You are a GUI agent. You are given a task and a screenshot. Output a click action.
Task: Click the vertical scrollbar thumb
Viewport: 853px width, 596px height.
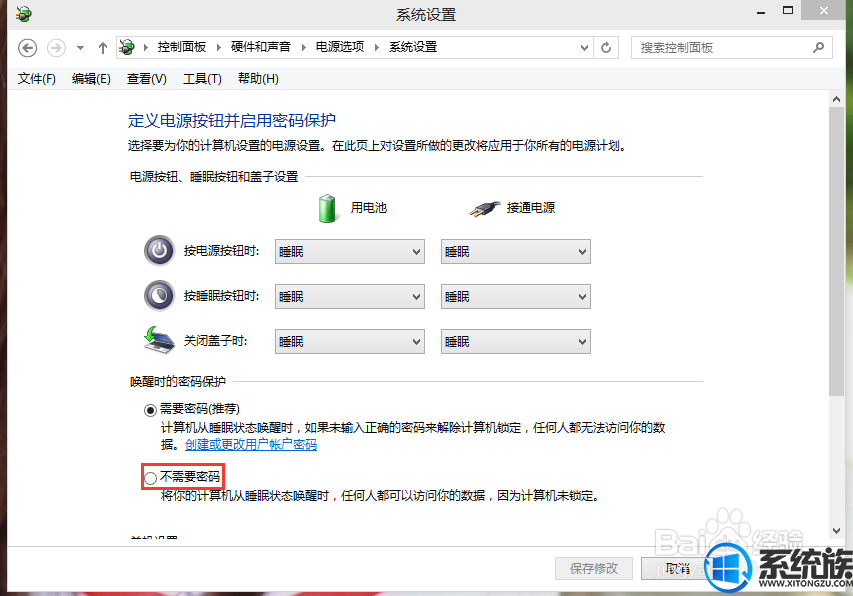pos(836,251)
